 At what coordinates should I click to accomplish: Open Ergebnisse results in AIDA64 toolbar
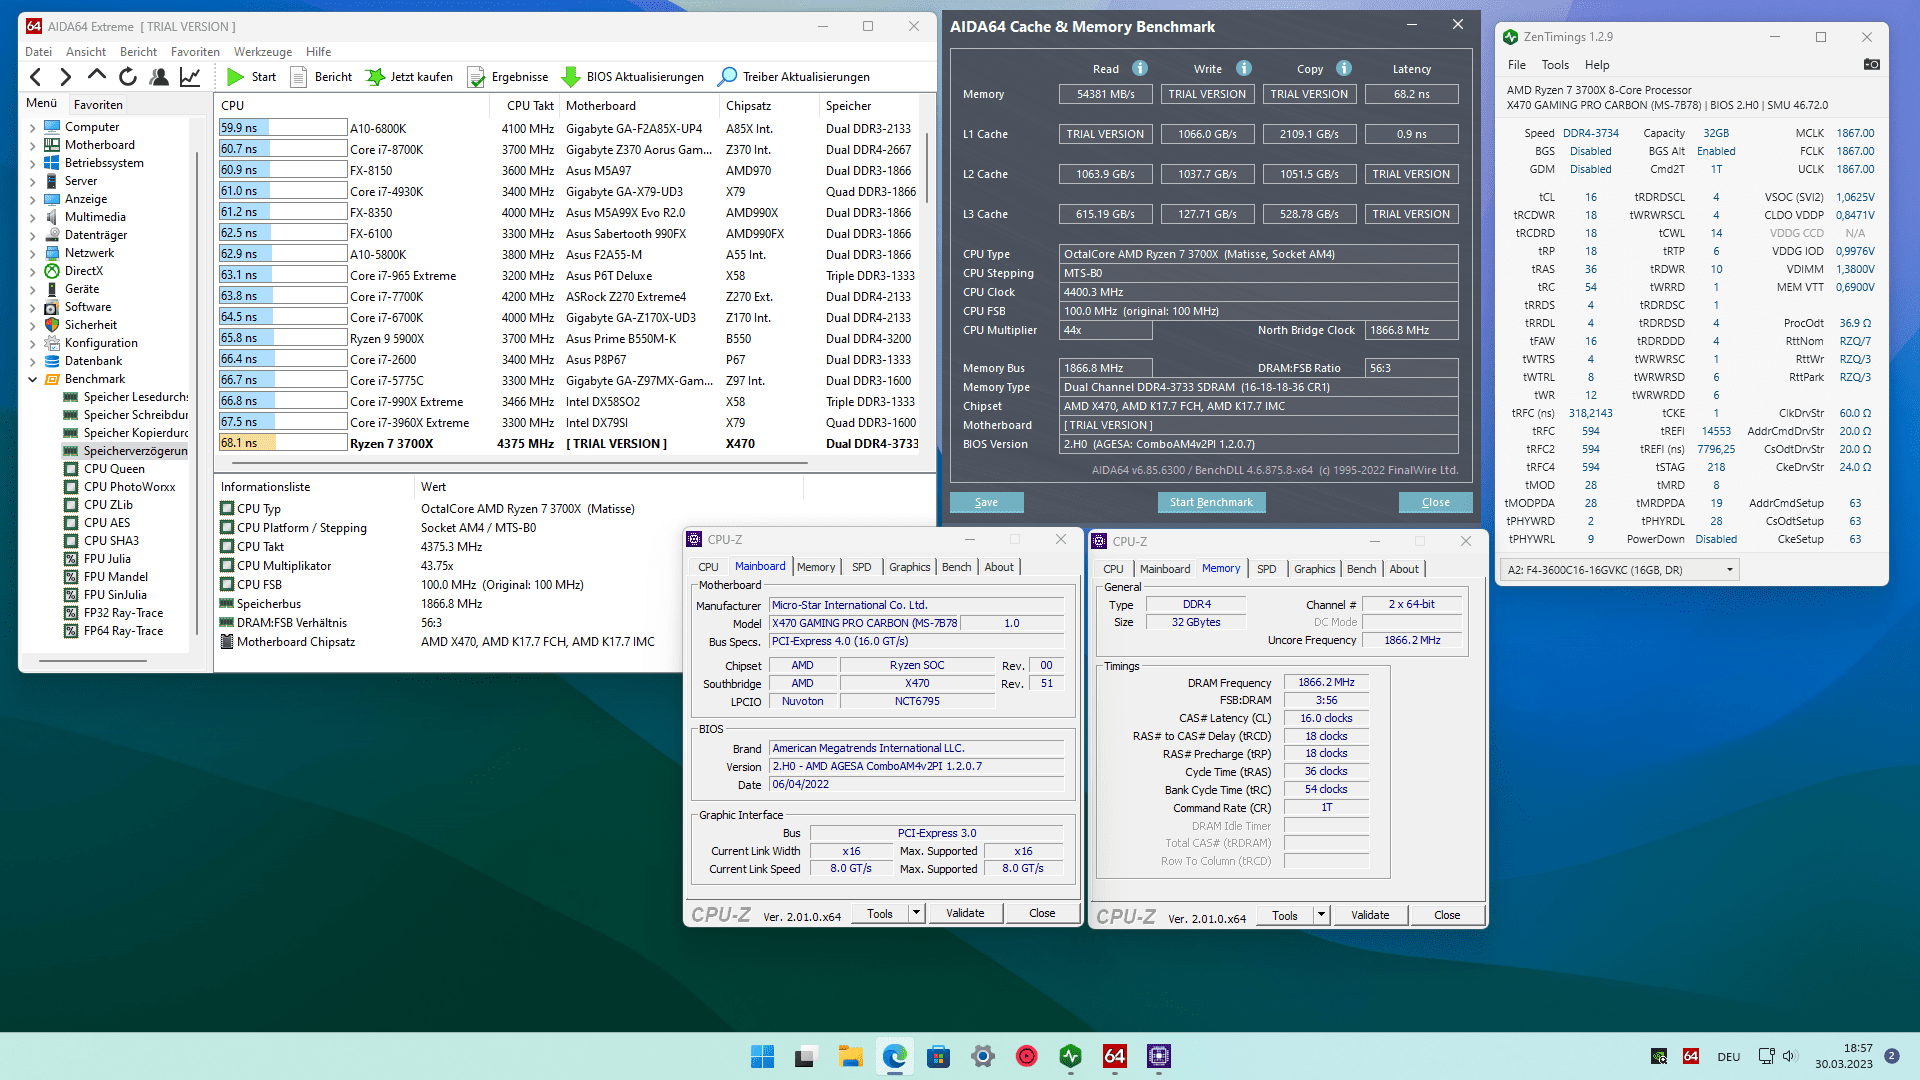[x=508, y=77]
